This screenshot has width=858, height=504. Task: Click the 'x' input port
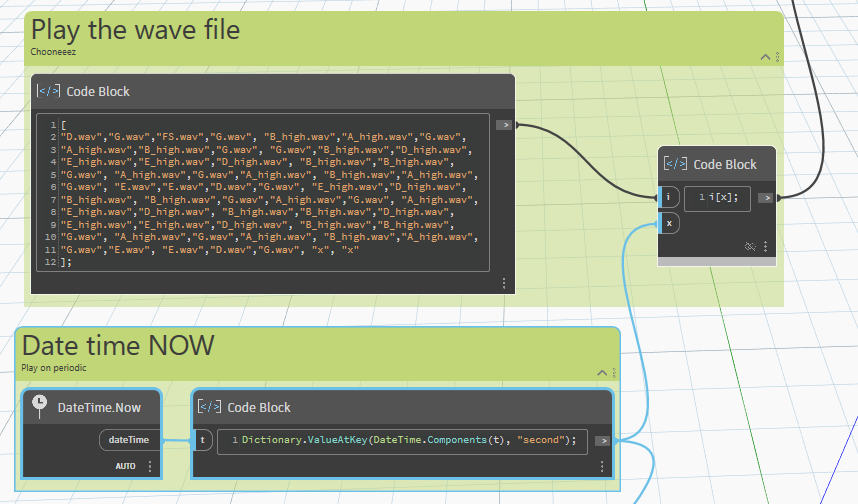pyautogui.click(x=668, y=223)
